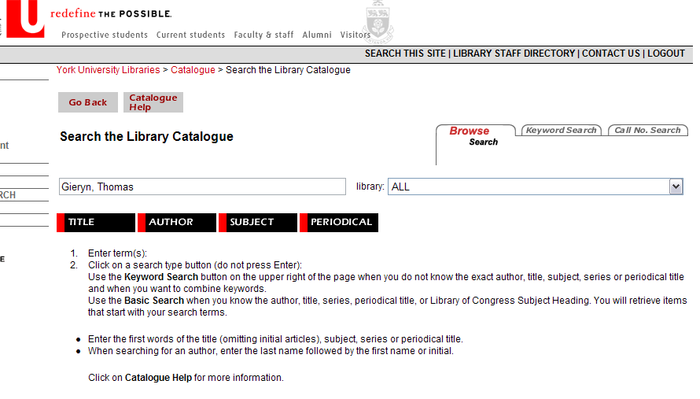This screenshot has height=399, width=700.
Task: Open LIBRARY STAFF DIRECTORY
Action: pyautogui.click(x=514, y=54)
